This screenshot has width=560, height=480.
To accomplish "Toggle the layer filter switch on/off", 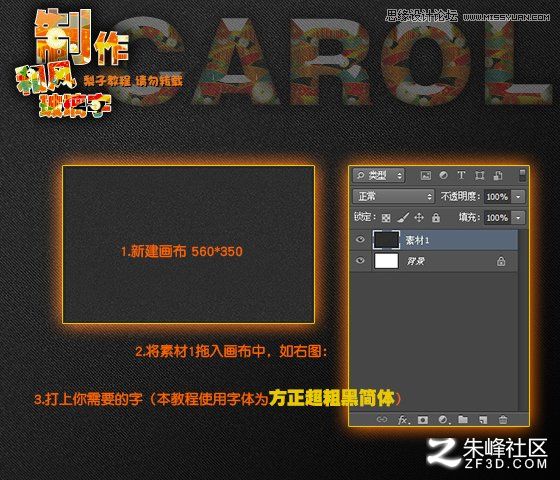I will (522, 175).
